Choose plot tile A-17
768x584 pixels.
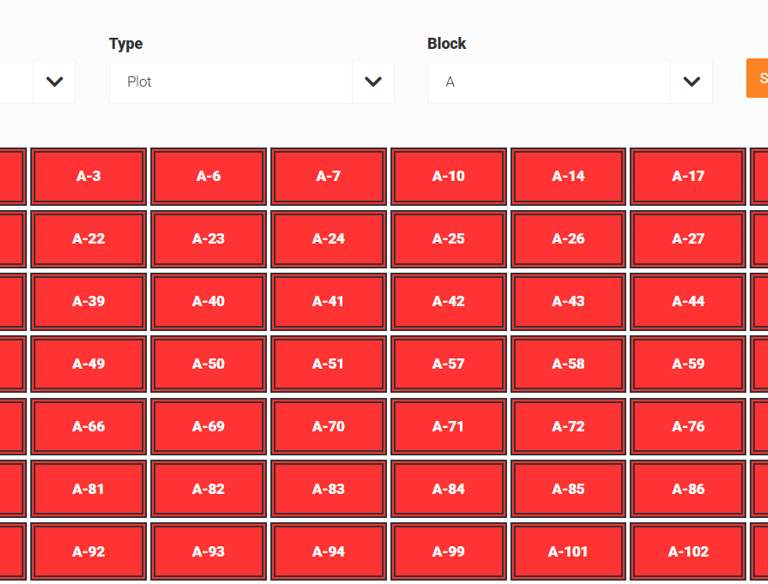coord(688,176)
